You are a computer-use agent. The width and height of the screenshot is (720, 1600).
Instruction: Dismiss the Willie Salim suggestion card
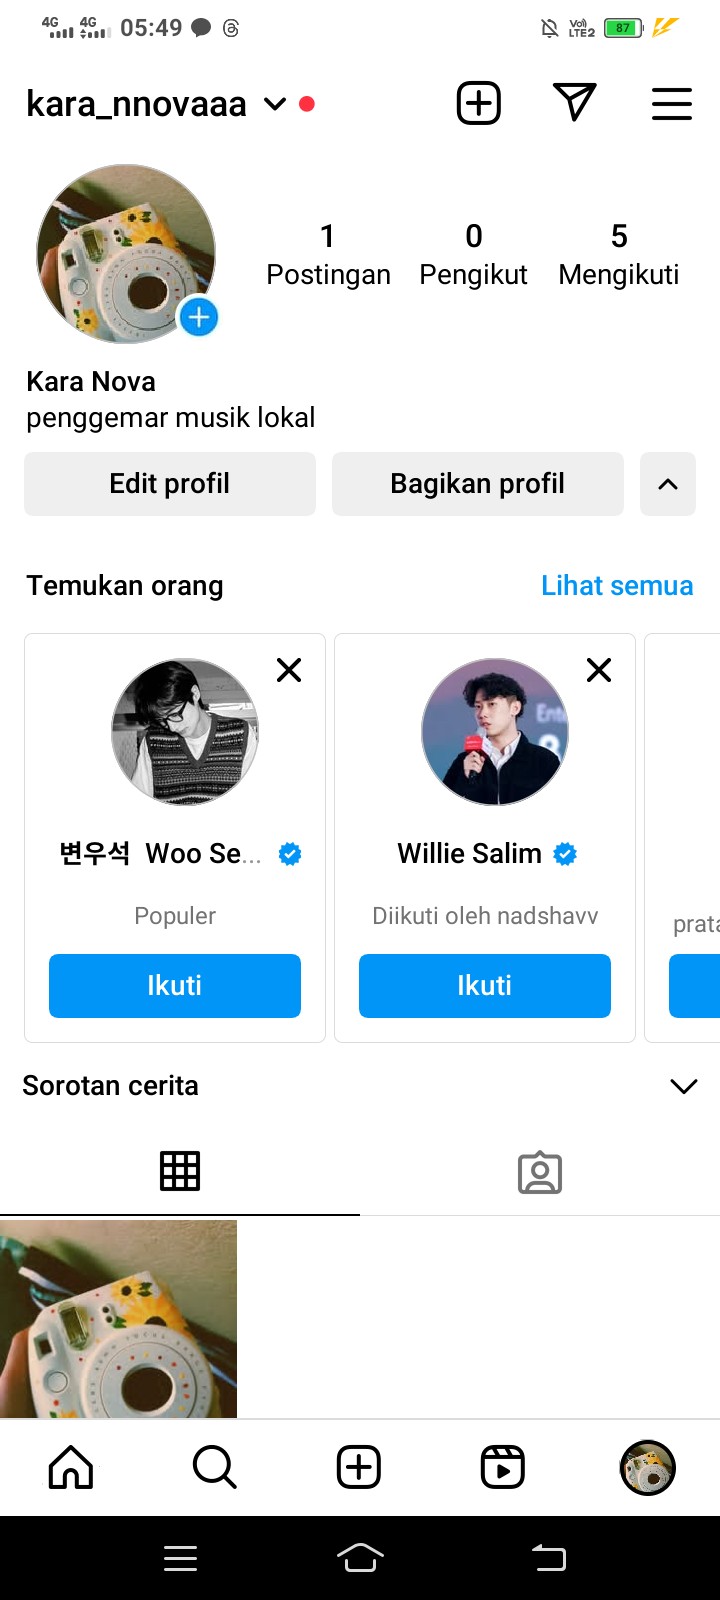599,670
